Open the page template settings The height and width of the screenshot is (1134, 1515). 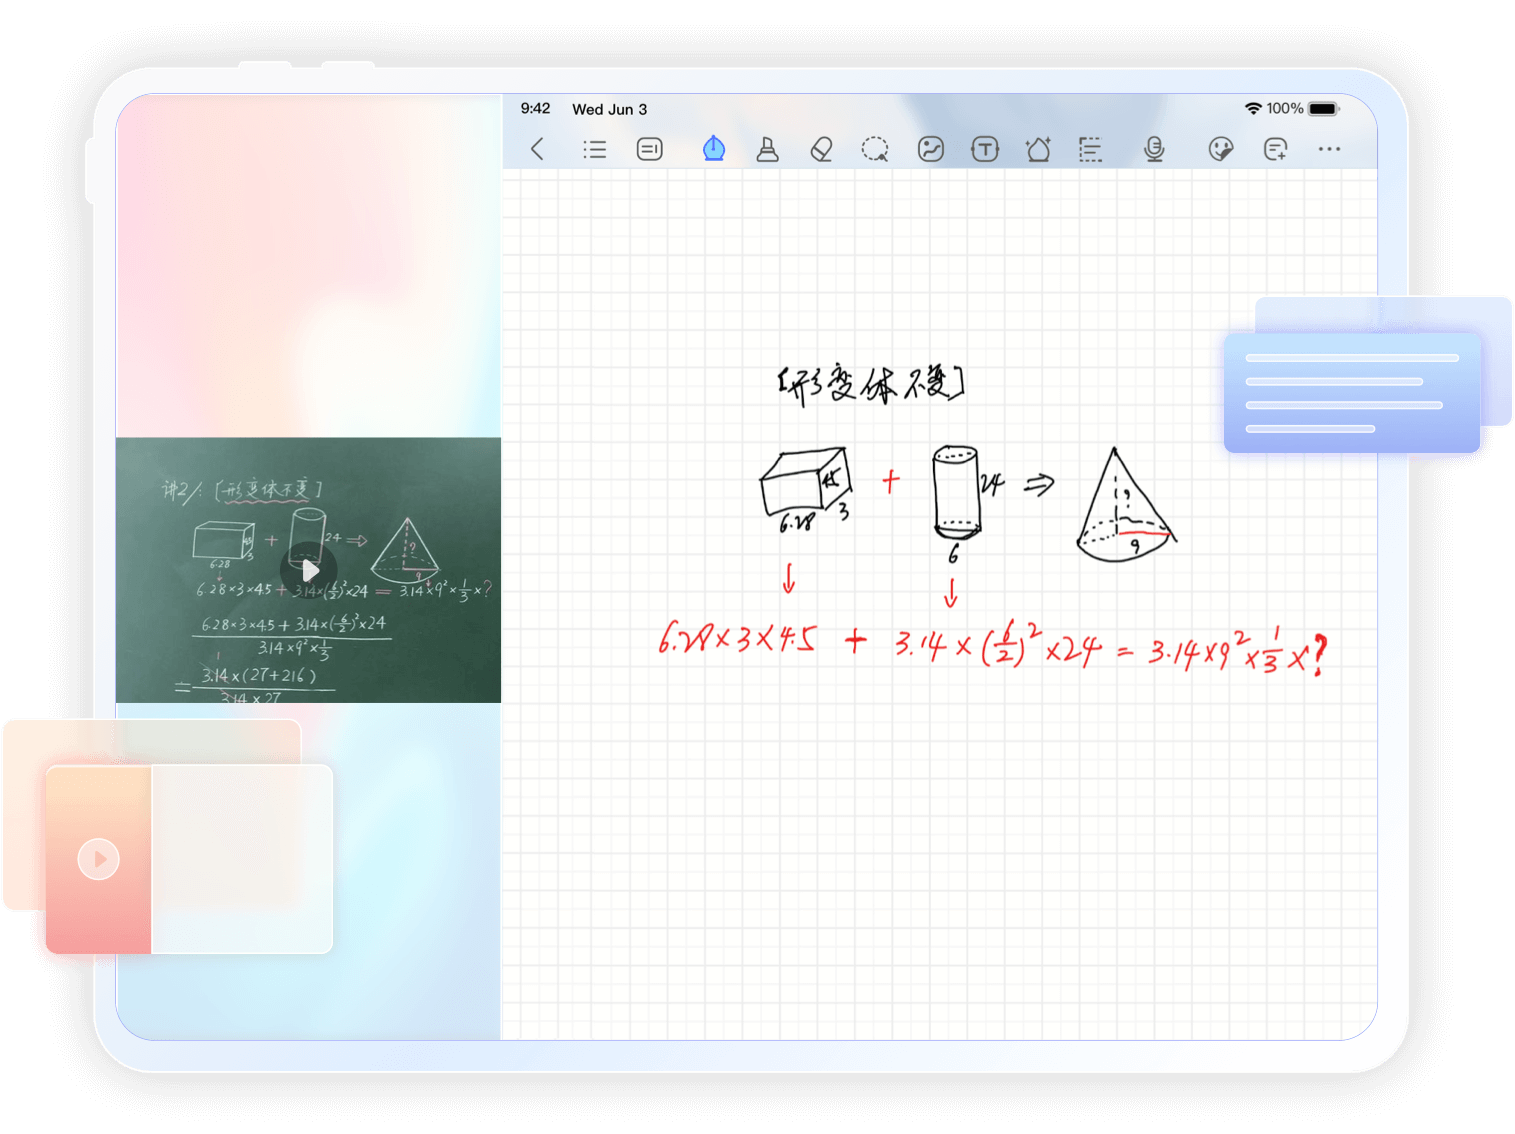(1090, 149)
